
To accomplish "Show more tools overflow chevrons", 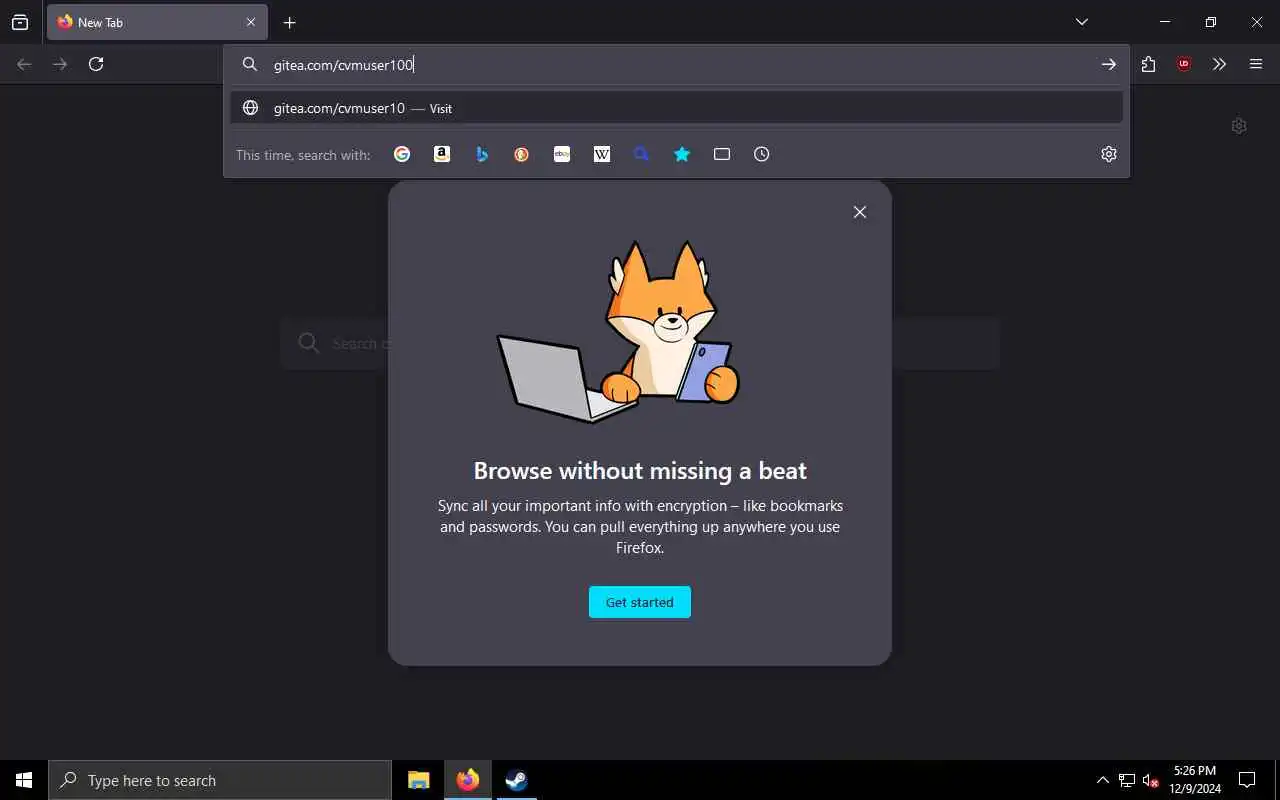I will tap(1220, 64).
